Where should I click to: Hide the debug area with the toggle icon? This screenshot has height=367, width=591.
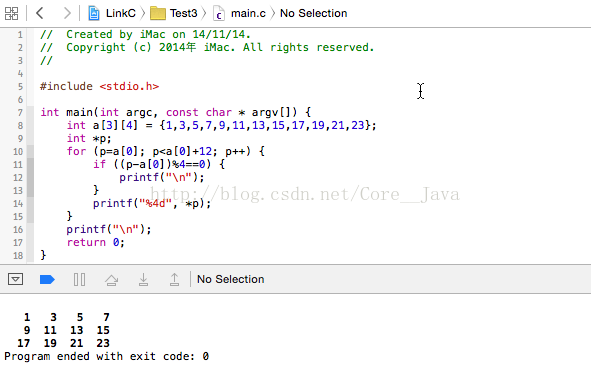click(15, 279)
